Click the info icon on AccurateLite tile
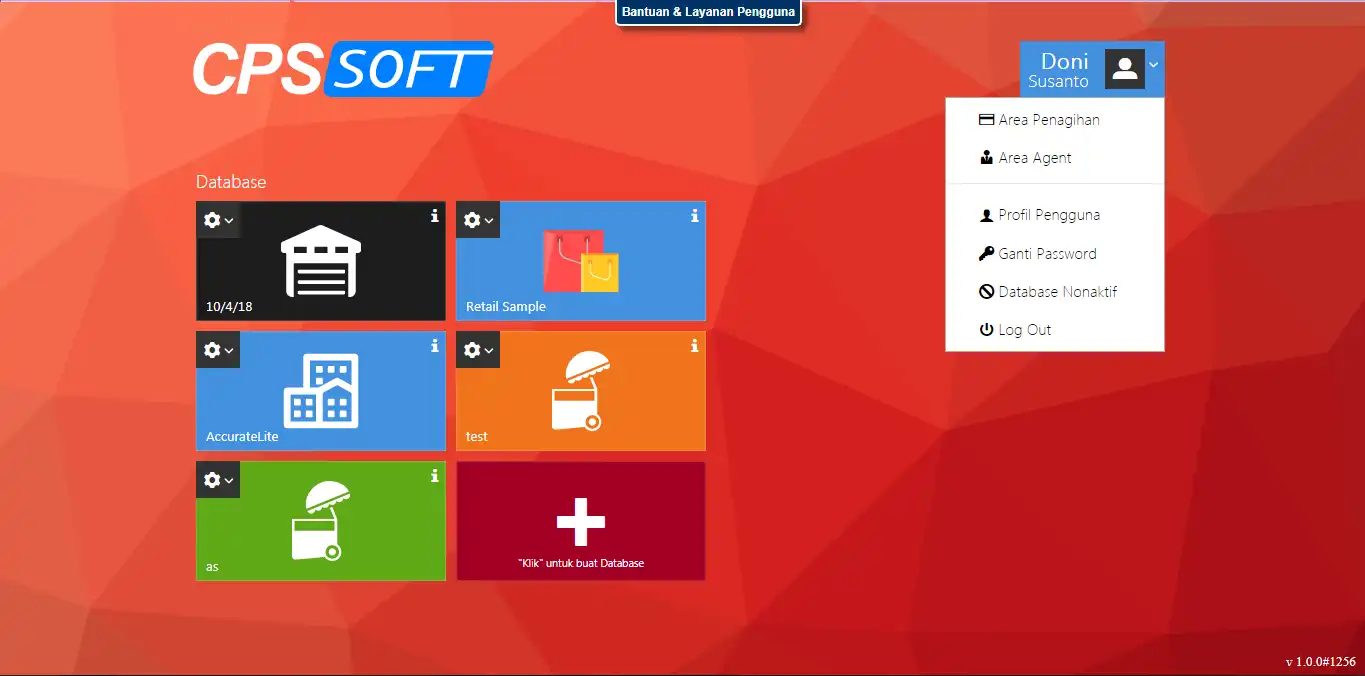Screen dimensions: 1365x676 434,345
